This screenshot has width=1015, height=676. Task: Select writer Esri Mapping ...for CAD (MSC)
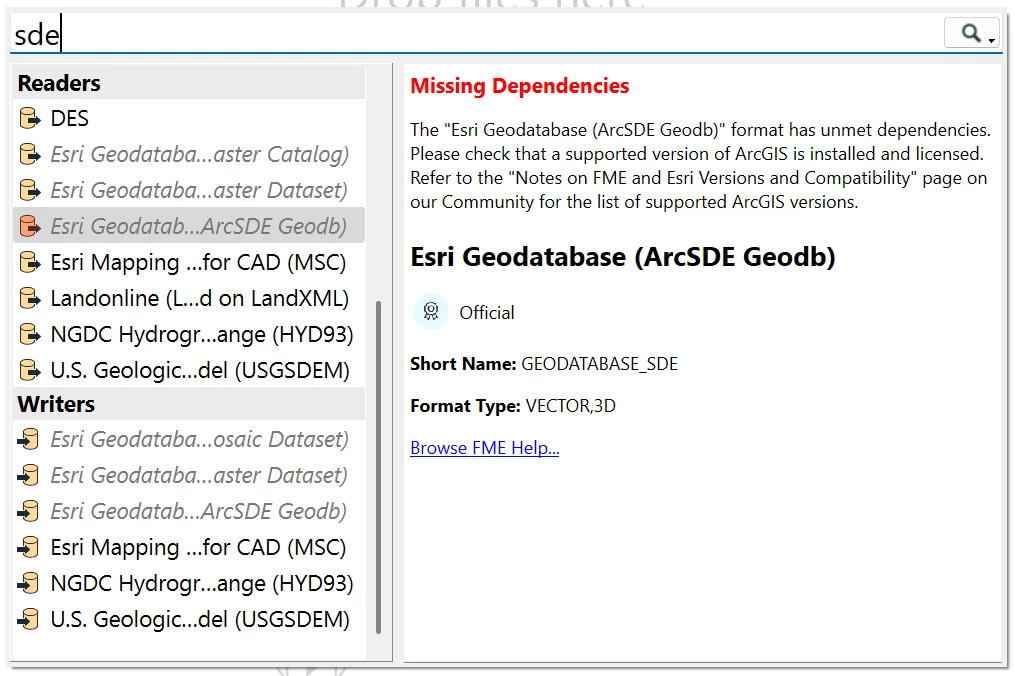coord(189,547)
